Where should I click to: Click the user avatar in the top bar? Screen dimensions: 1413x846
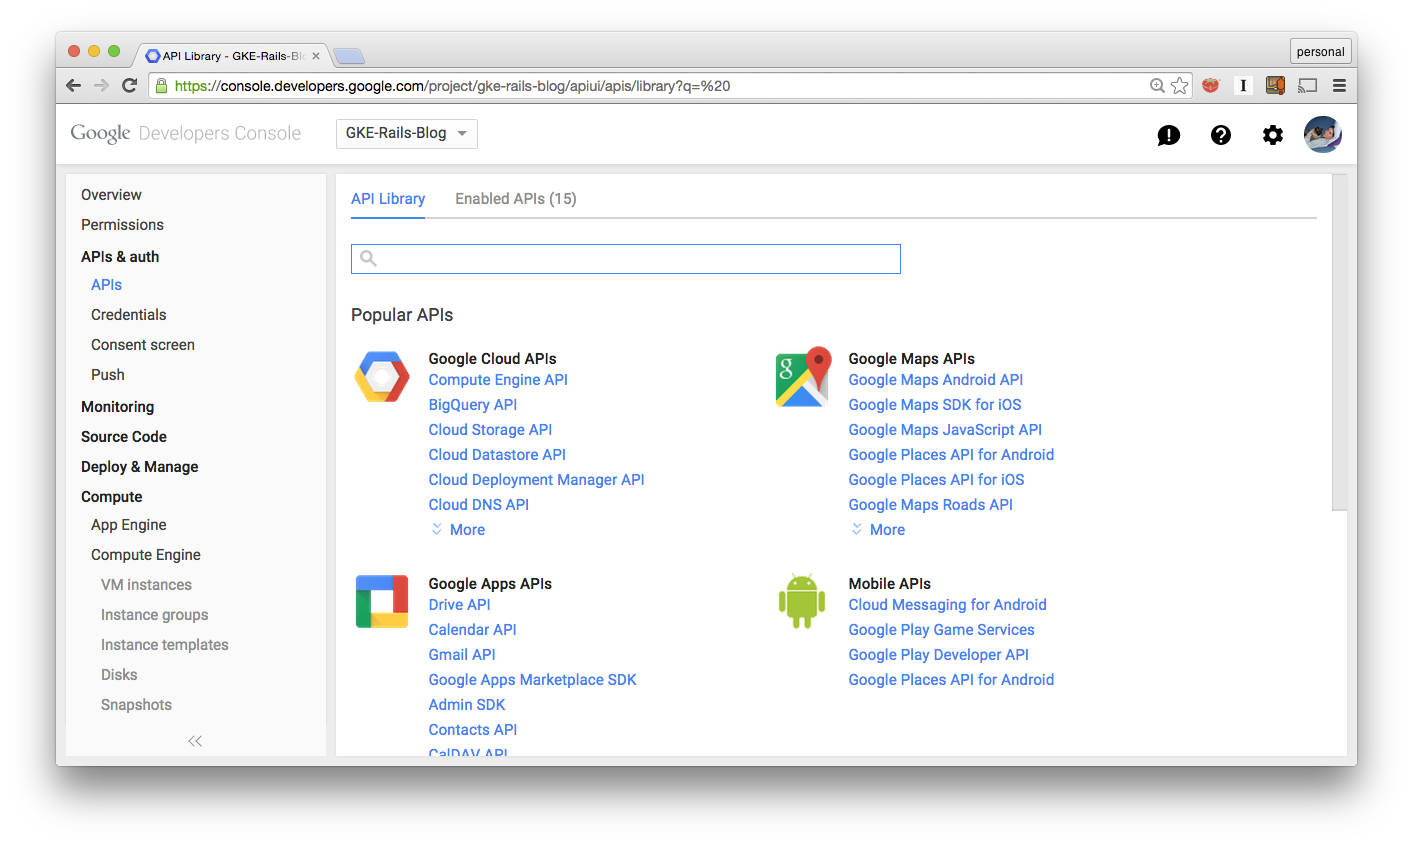[x=1322, y=133]
